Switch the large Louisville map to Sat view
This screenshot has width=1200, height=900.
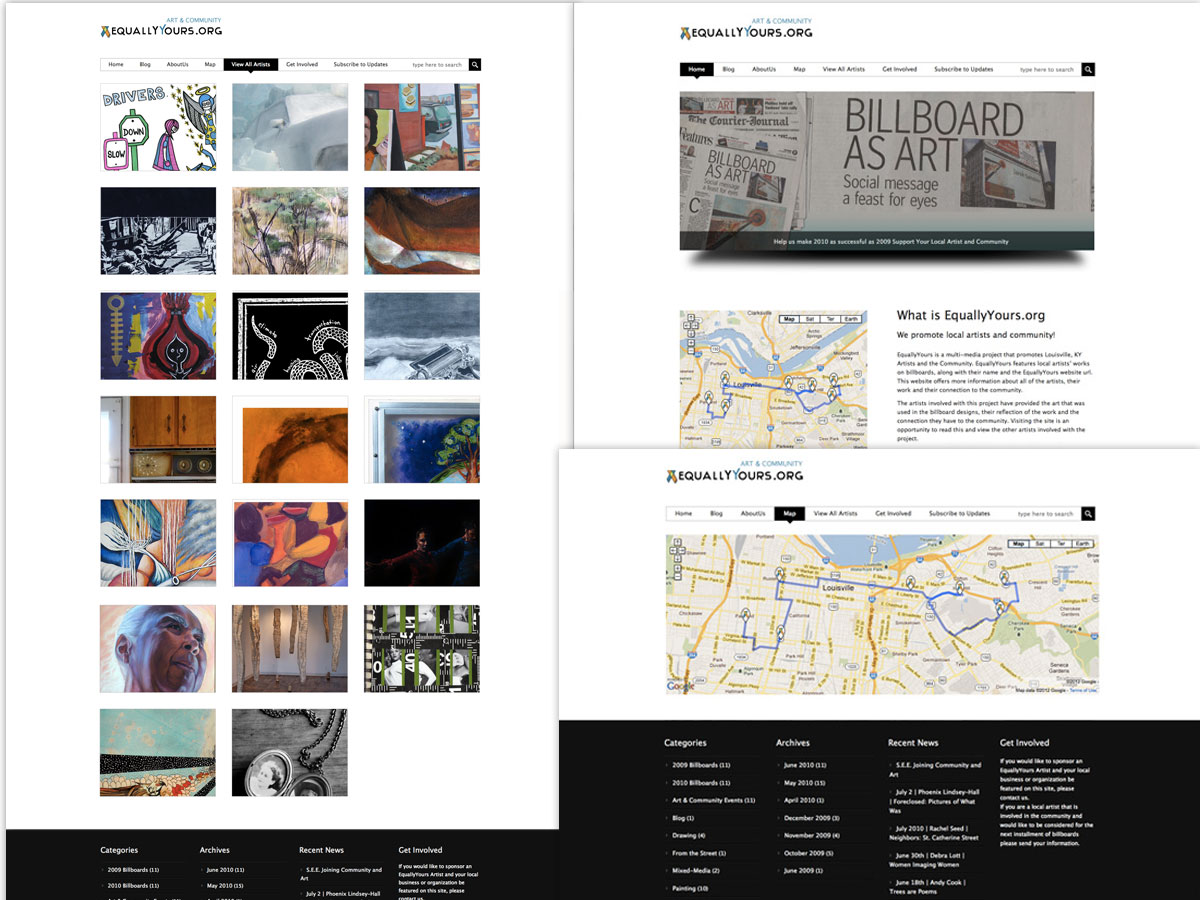point(1038,544)
